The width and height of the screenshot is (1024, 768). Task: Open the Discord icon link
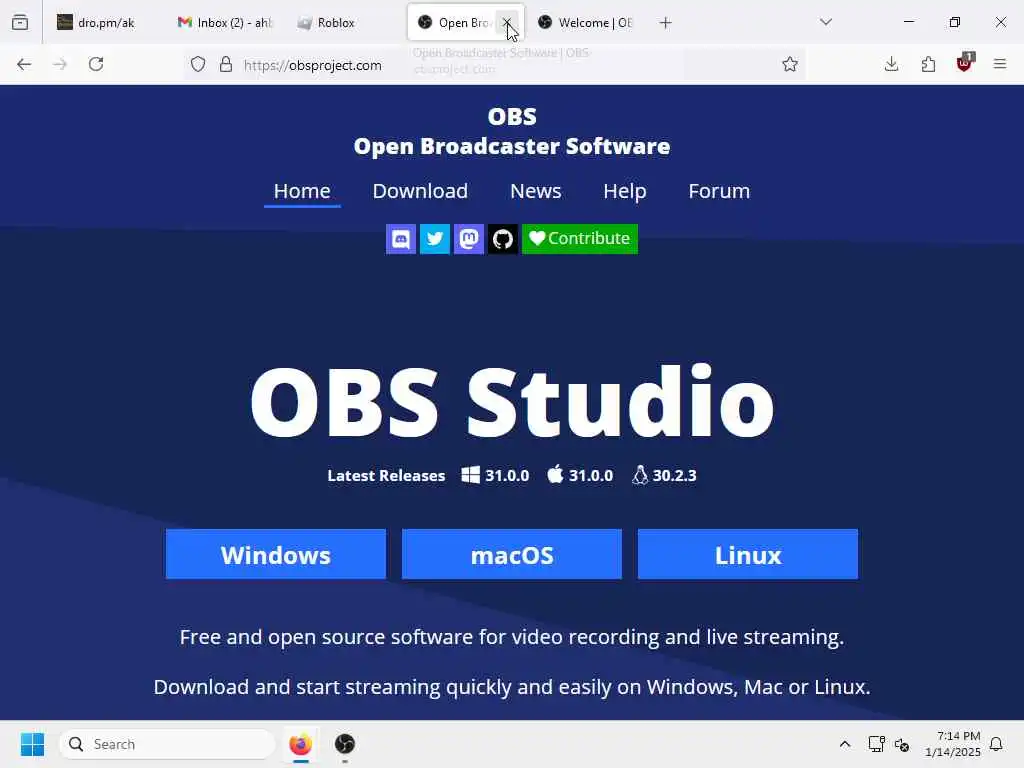(401, 239)
